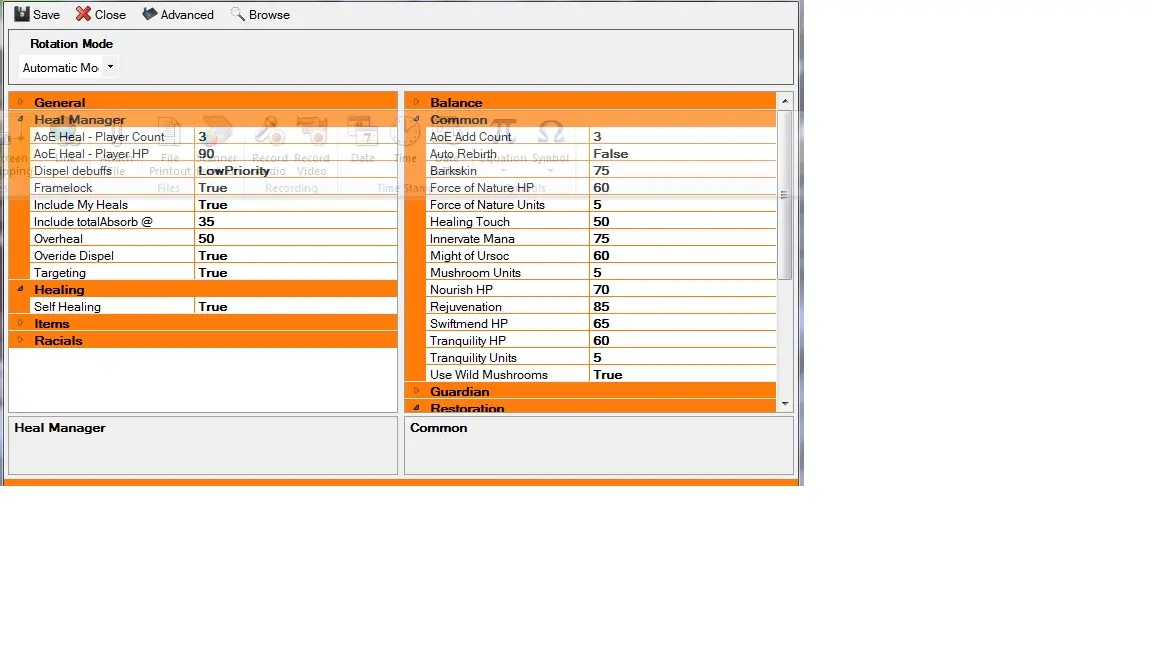Screen dimensions: 1152x648
Task: Click the red X Close icon
Action: point(84,14)
